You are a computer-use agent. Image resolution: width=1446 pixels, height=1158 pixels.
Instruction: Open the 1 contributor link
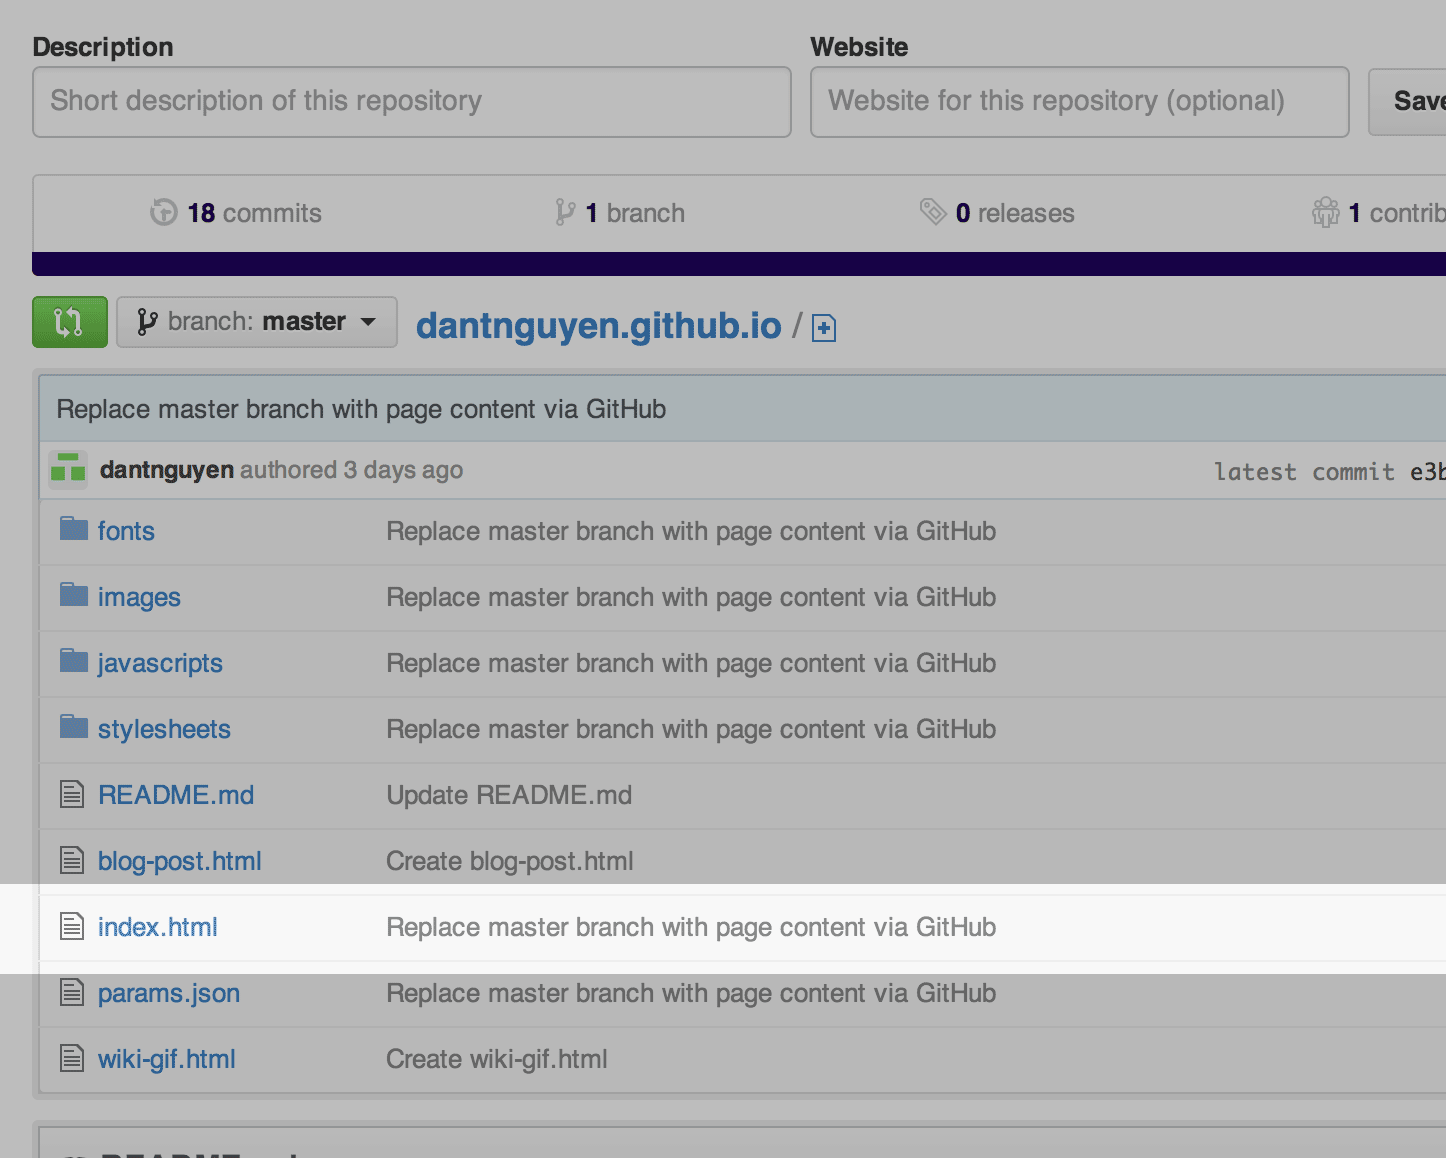[x=1397, y=213]
